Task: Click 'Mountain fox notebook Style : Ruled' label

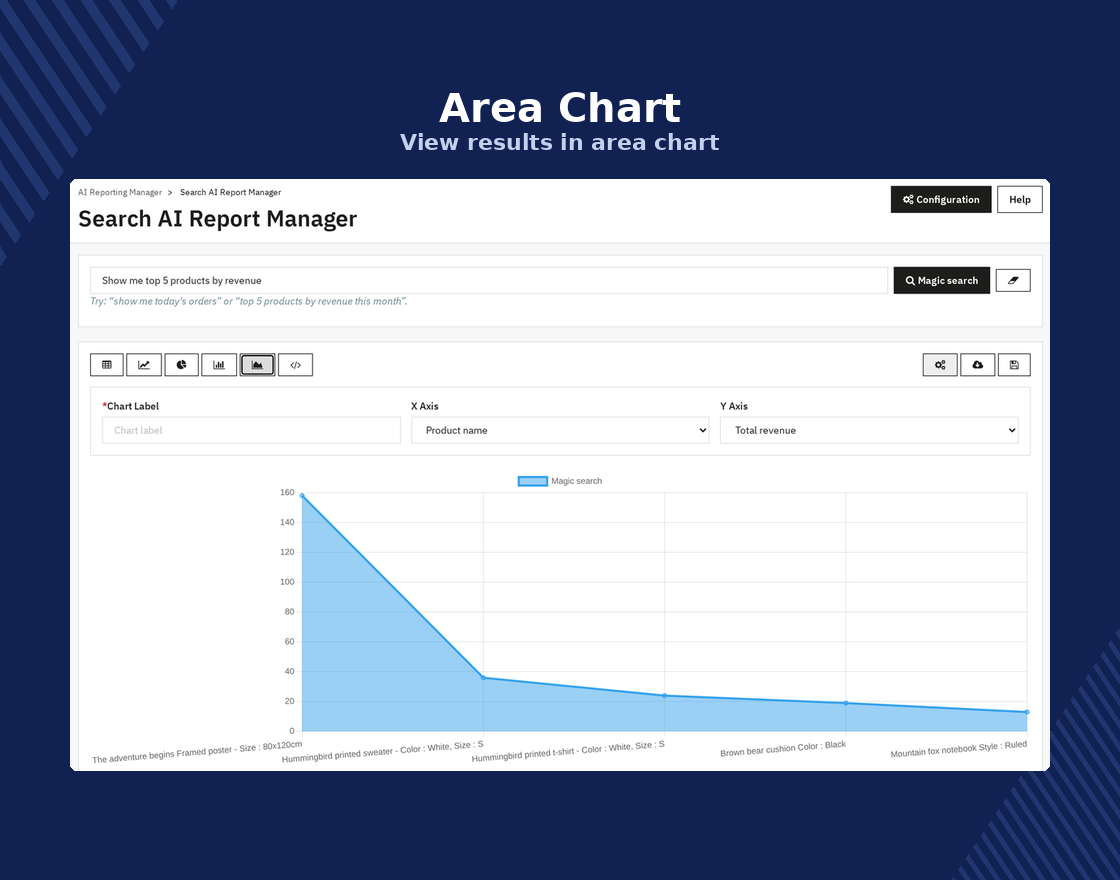Action: click(x=959, y=749)
